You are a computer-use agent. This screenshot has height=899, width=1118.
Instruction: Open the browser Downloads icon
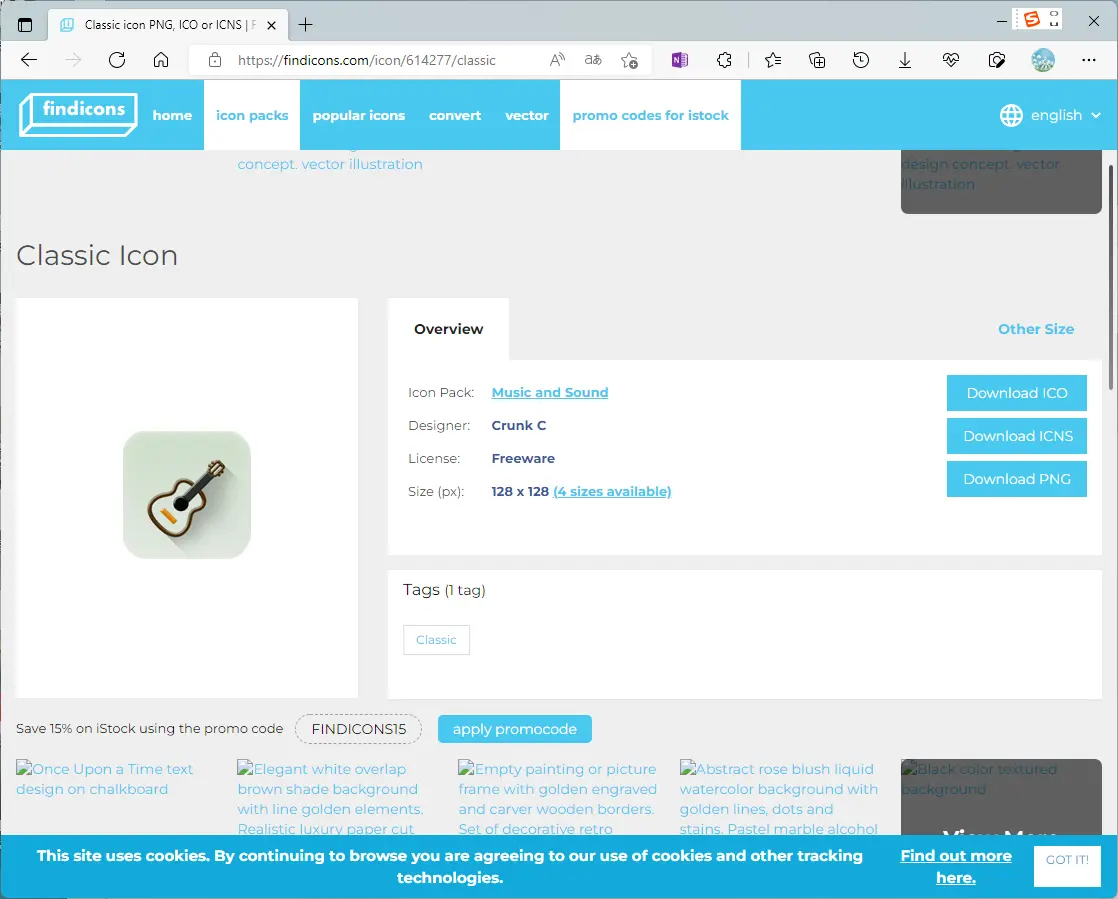(905, 60)
